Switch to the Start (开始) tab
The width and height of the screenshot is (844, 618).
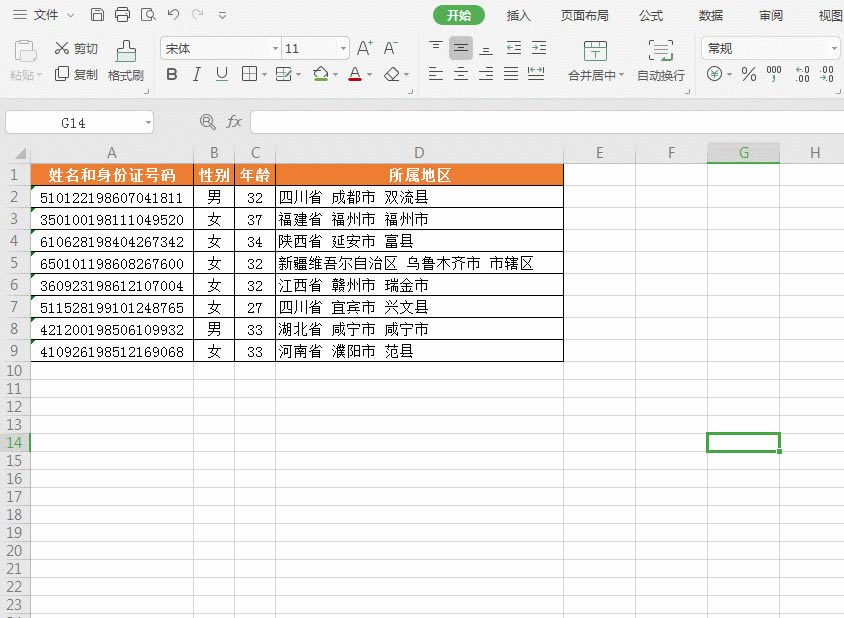pos(459,15)
